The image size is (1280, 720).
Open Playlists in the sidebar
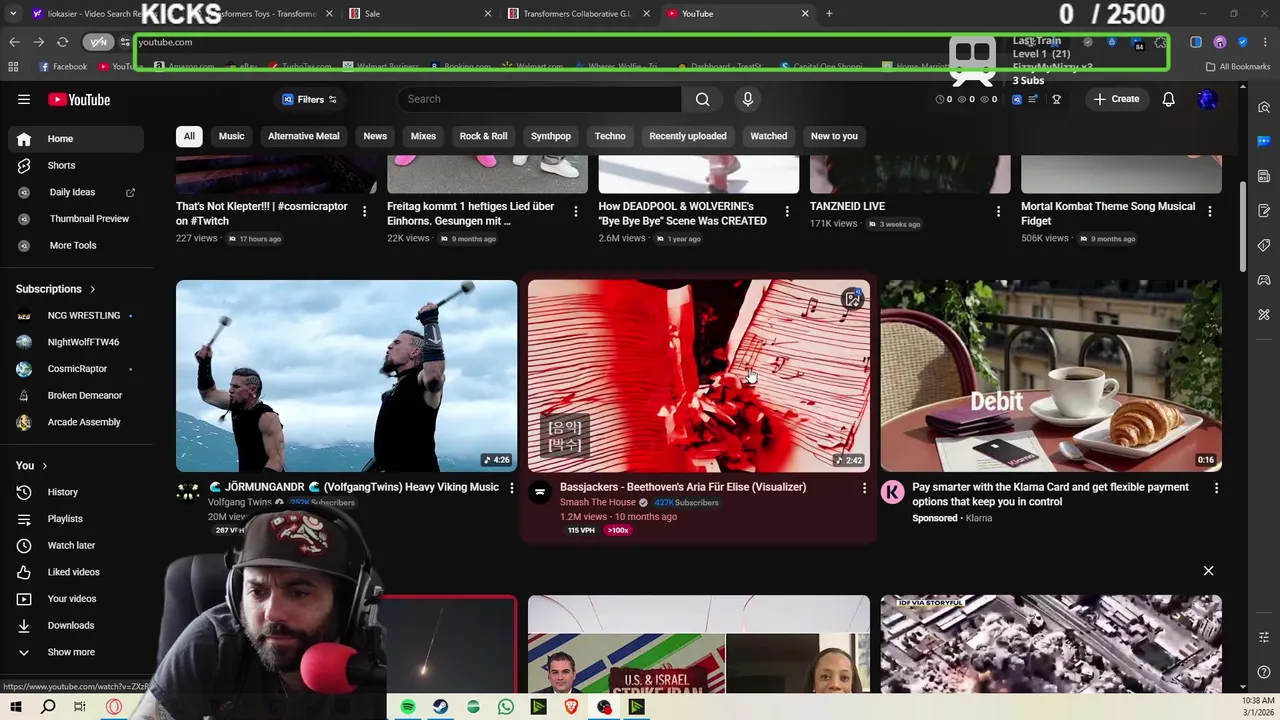point(76,519)
